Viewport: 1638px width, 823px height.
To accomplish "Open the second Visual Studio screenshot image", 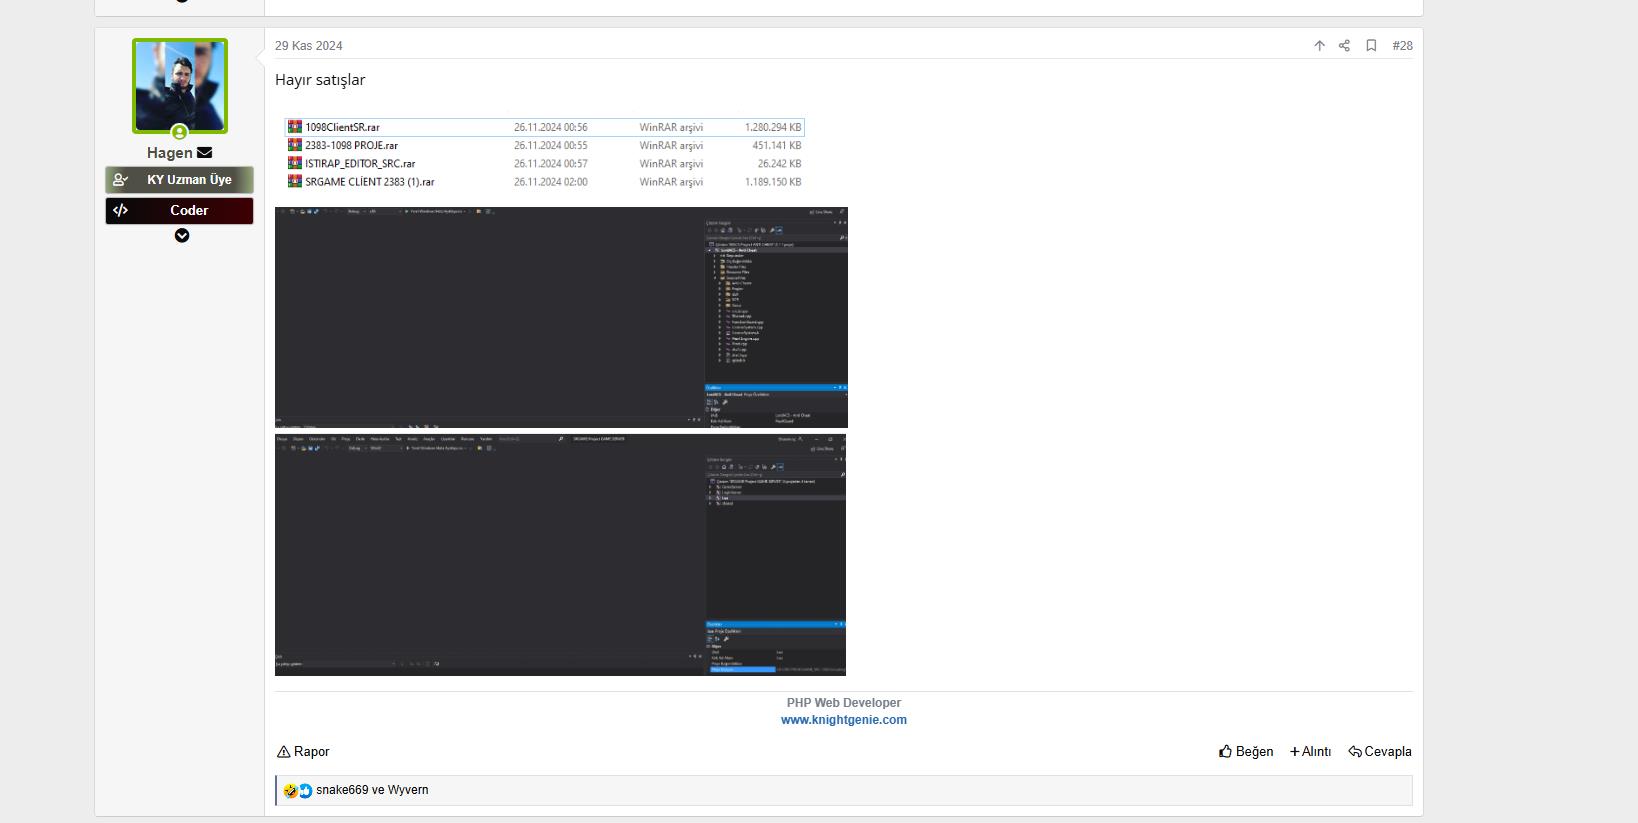I will tap(561, 554).
